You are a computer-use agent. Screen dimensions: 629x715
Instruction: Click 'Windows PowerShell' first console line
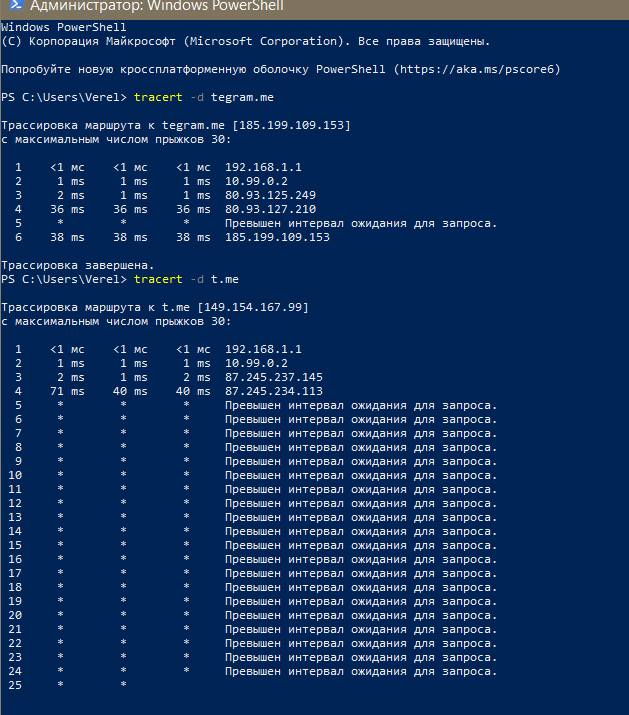pyautogui.click(x=63, y=27)
